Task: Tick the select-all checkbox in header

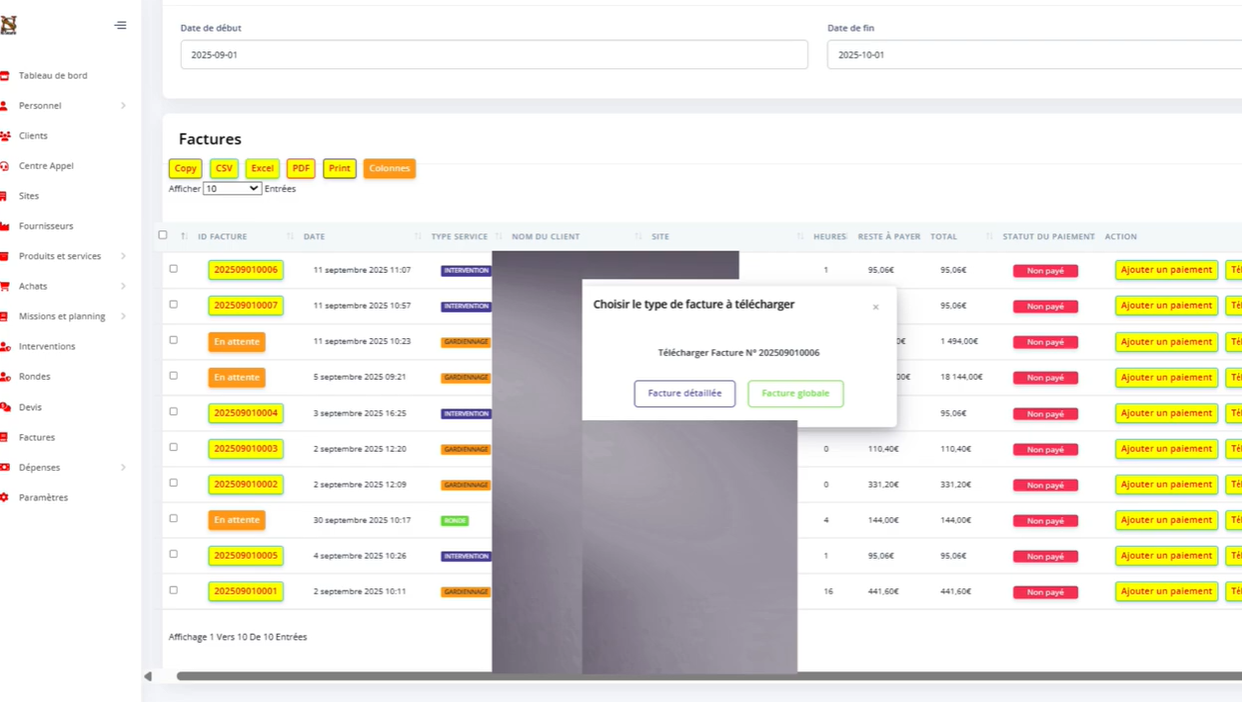Action: (x=163, y=235)
